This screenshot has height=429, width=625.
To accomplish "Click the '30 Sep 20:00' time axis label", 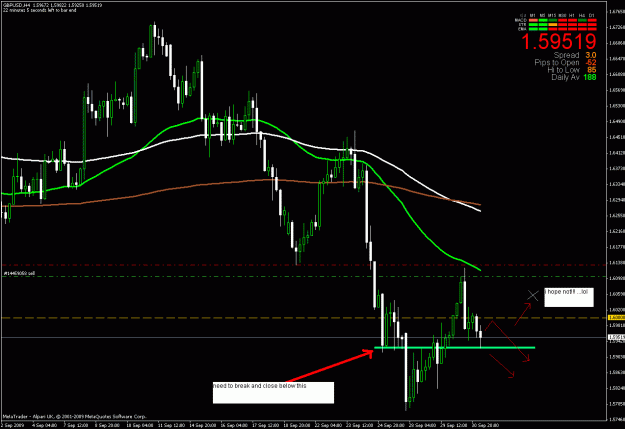I will point(485,425).
